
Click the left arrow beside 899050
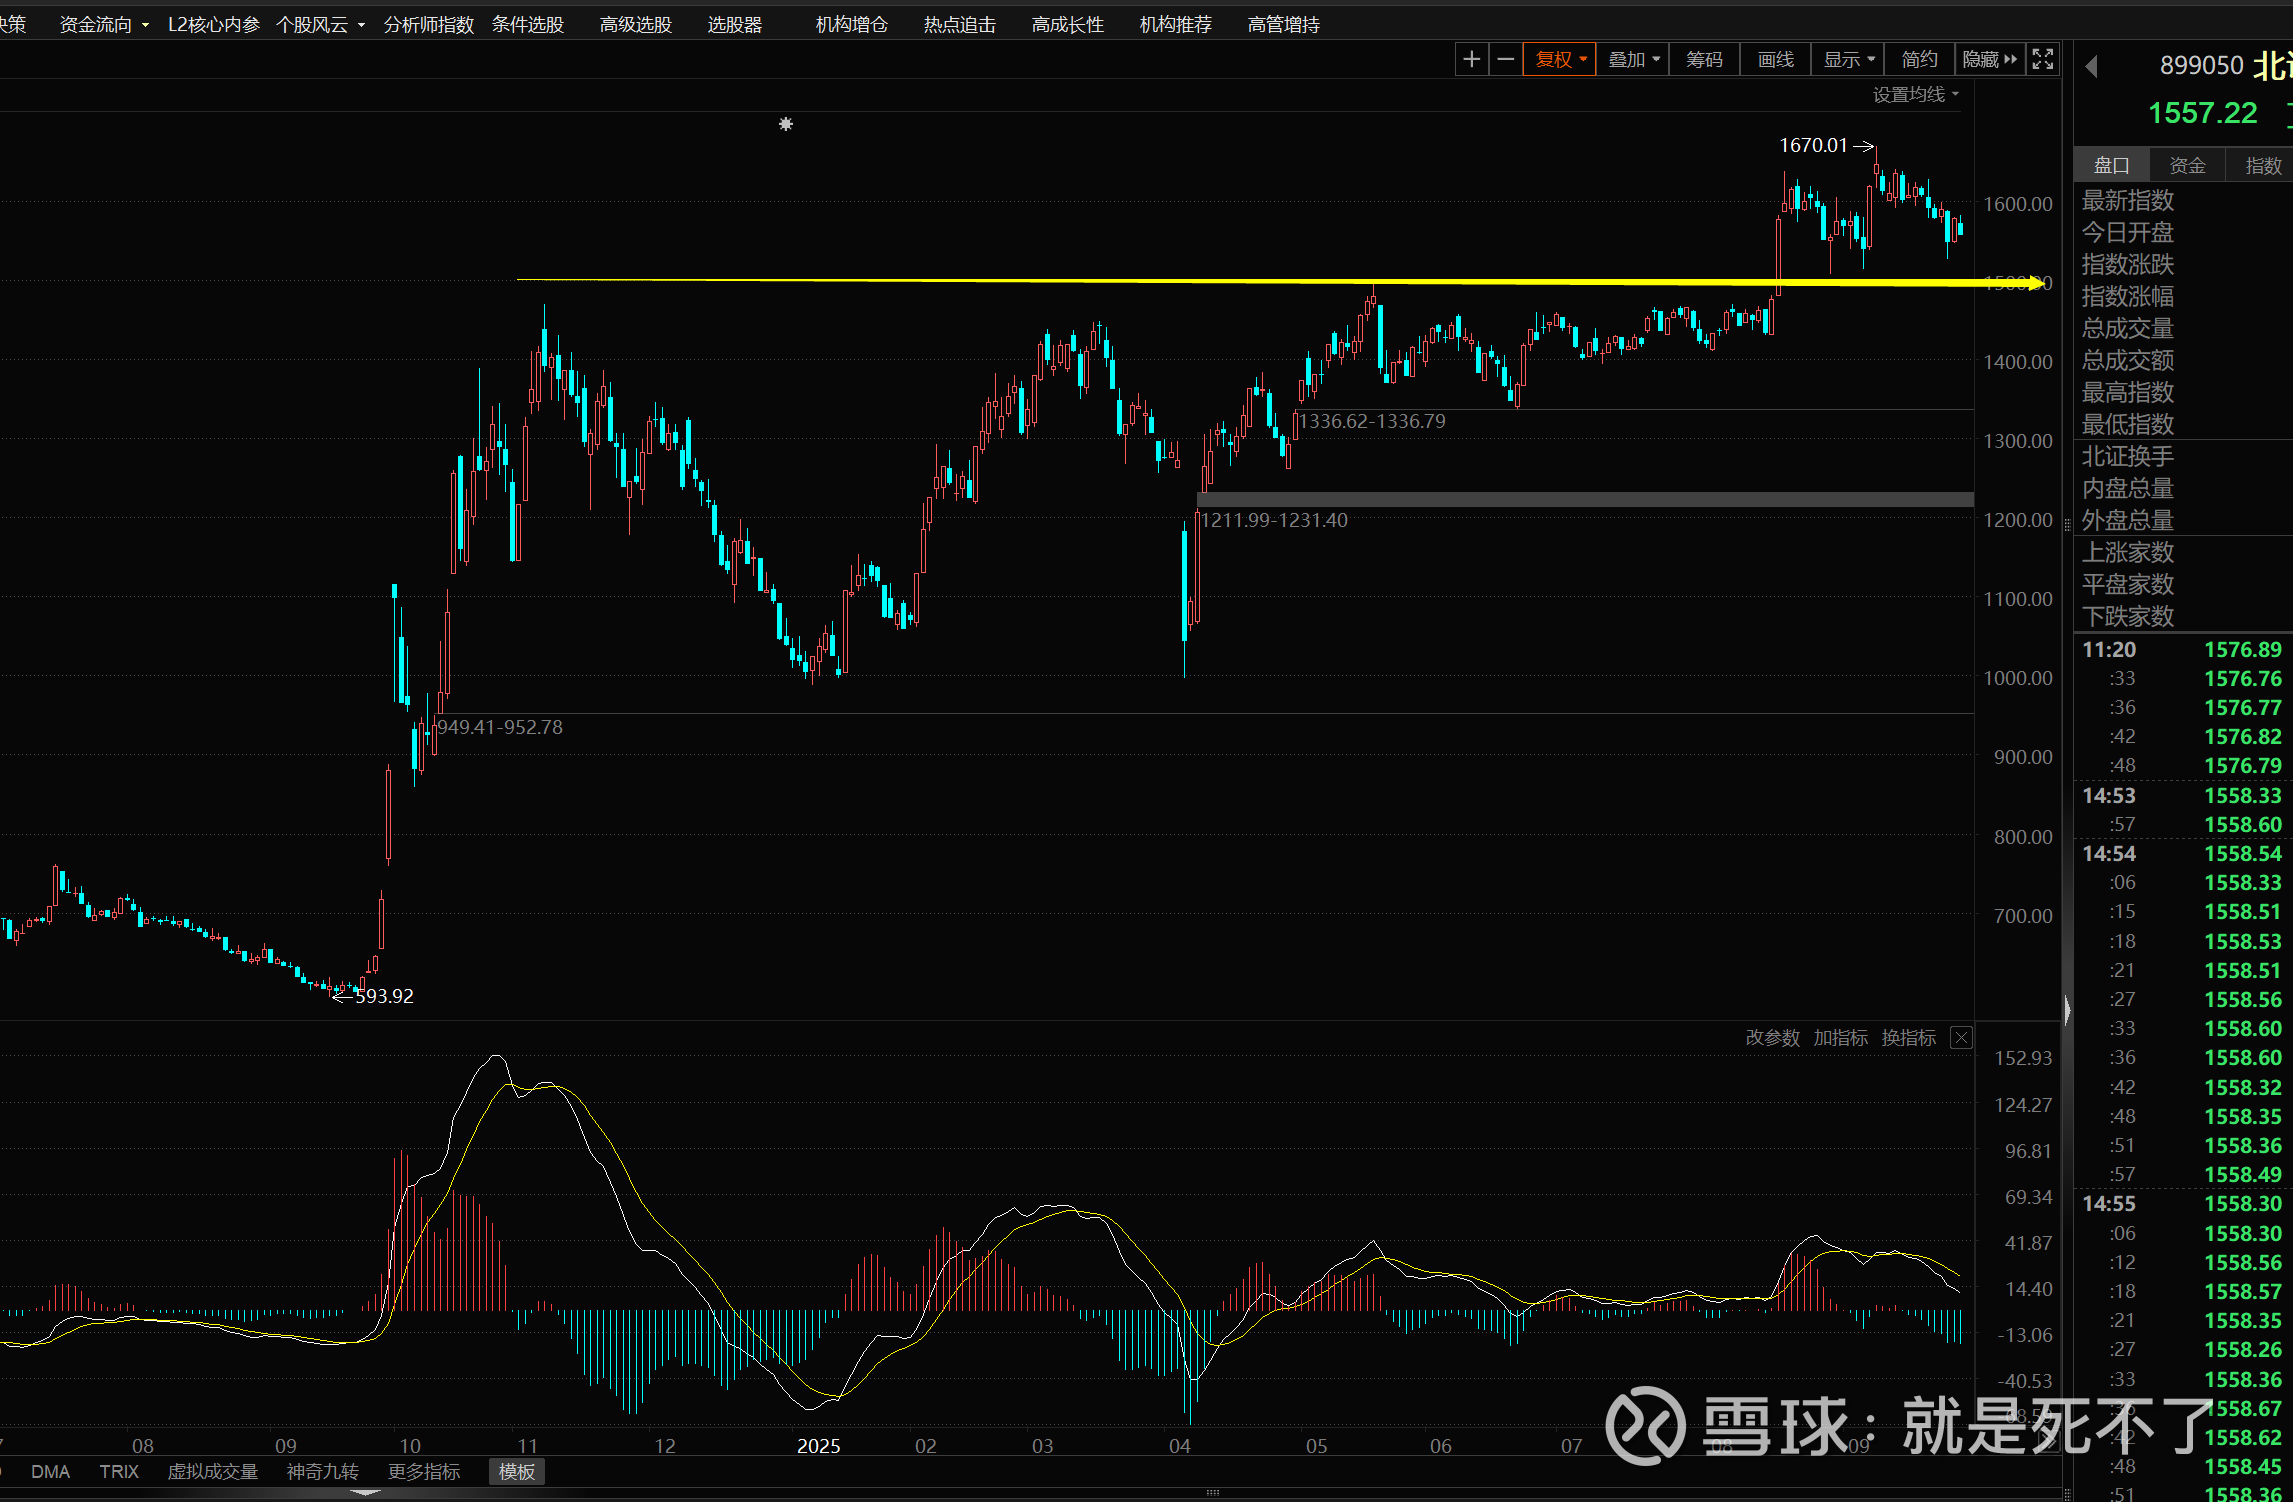point(2091,67)
